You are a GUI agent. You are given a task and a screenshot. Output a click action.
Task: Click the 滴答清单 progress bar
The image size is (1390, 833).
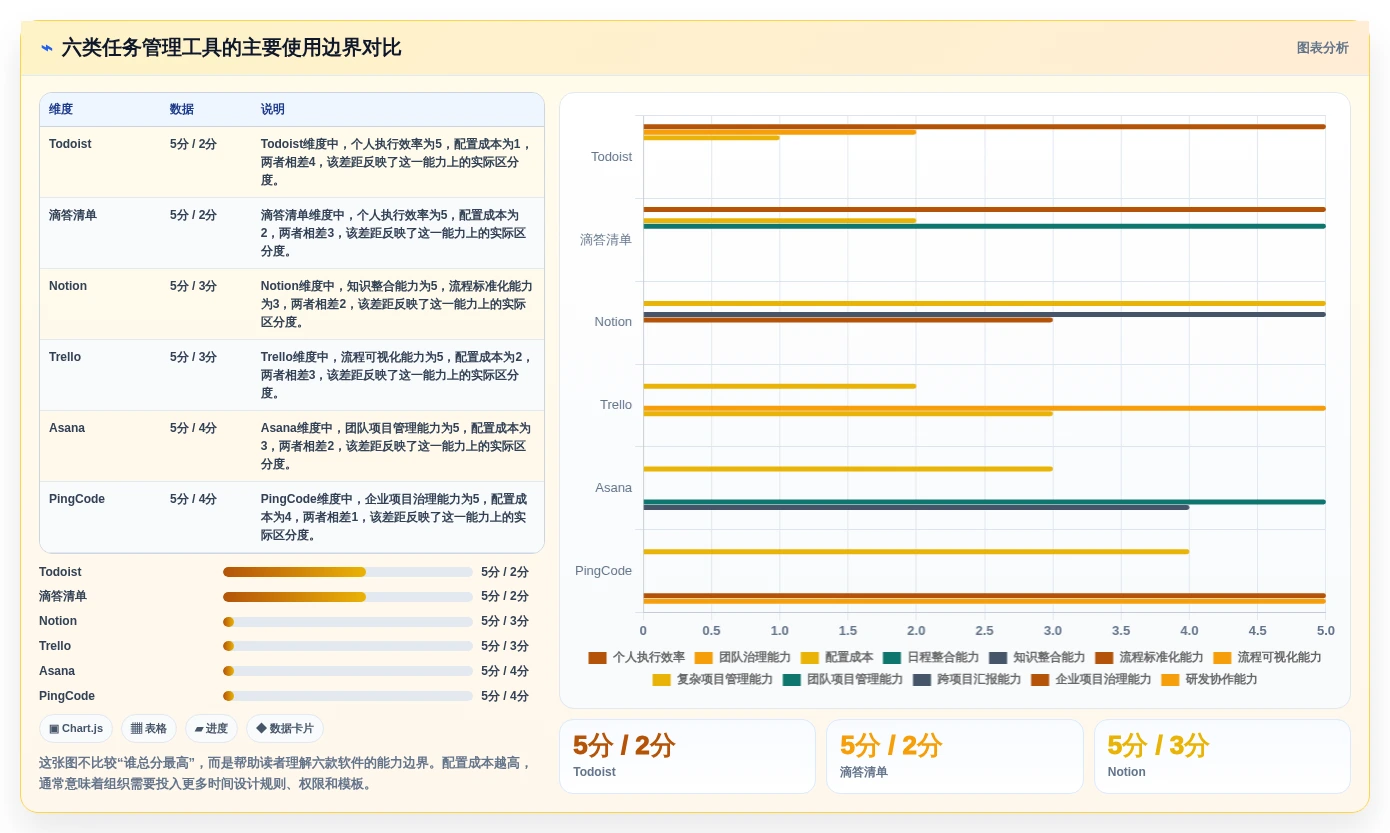(348, 597)
